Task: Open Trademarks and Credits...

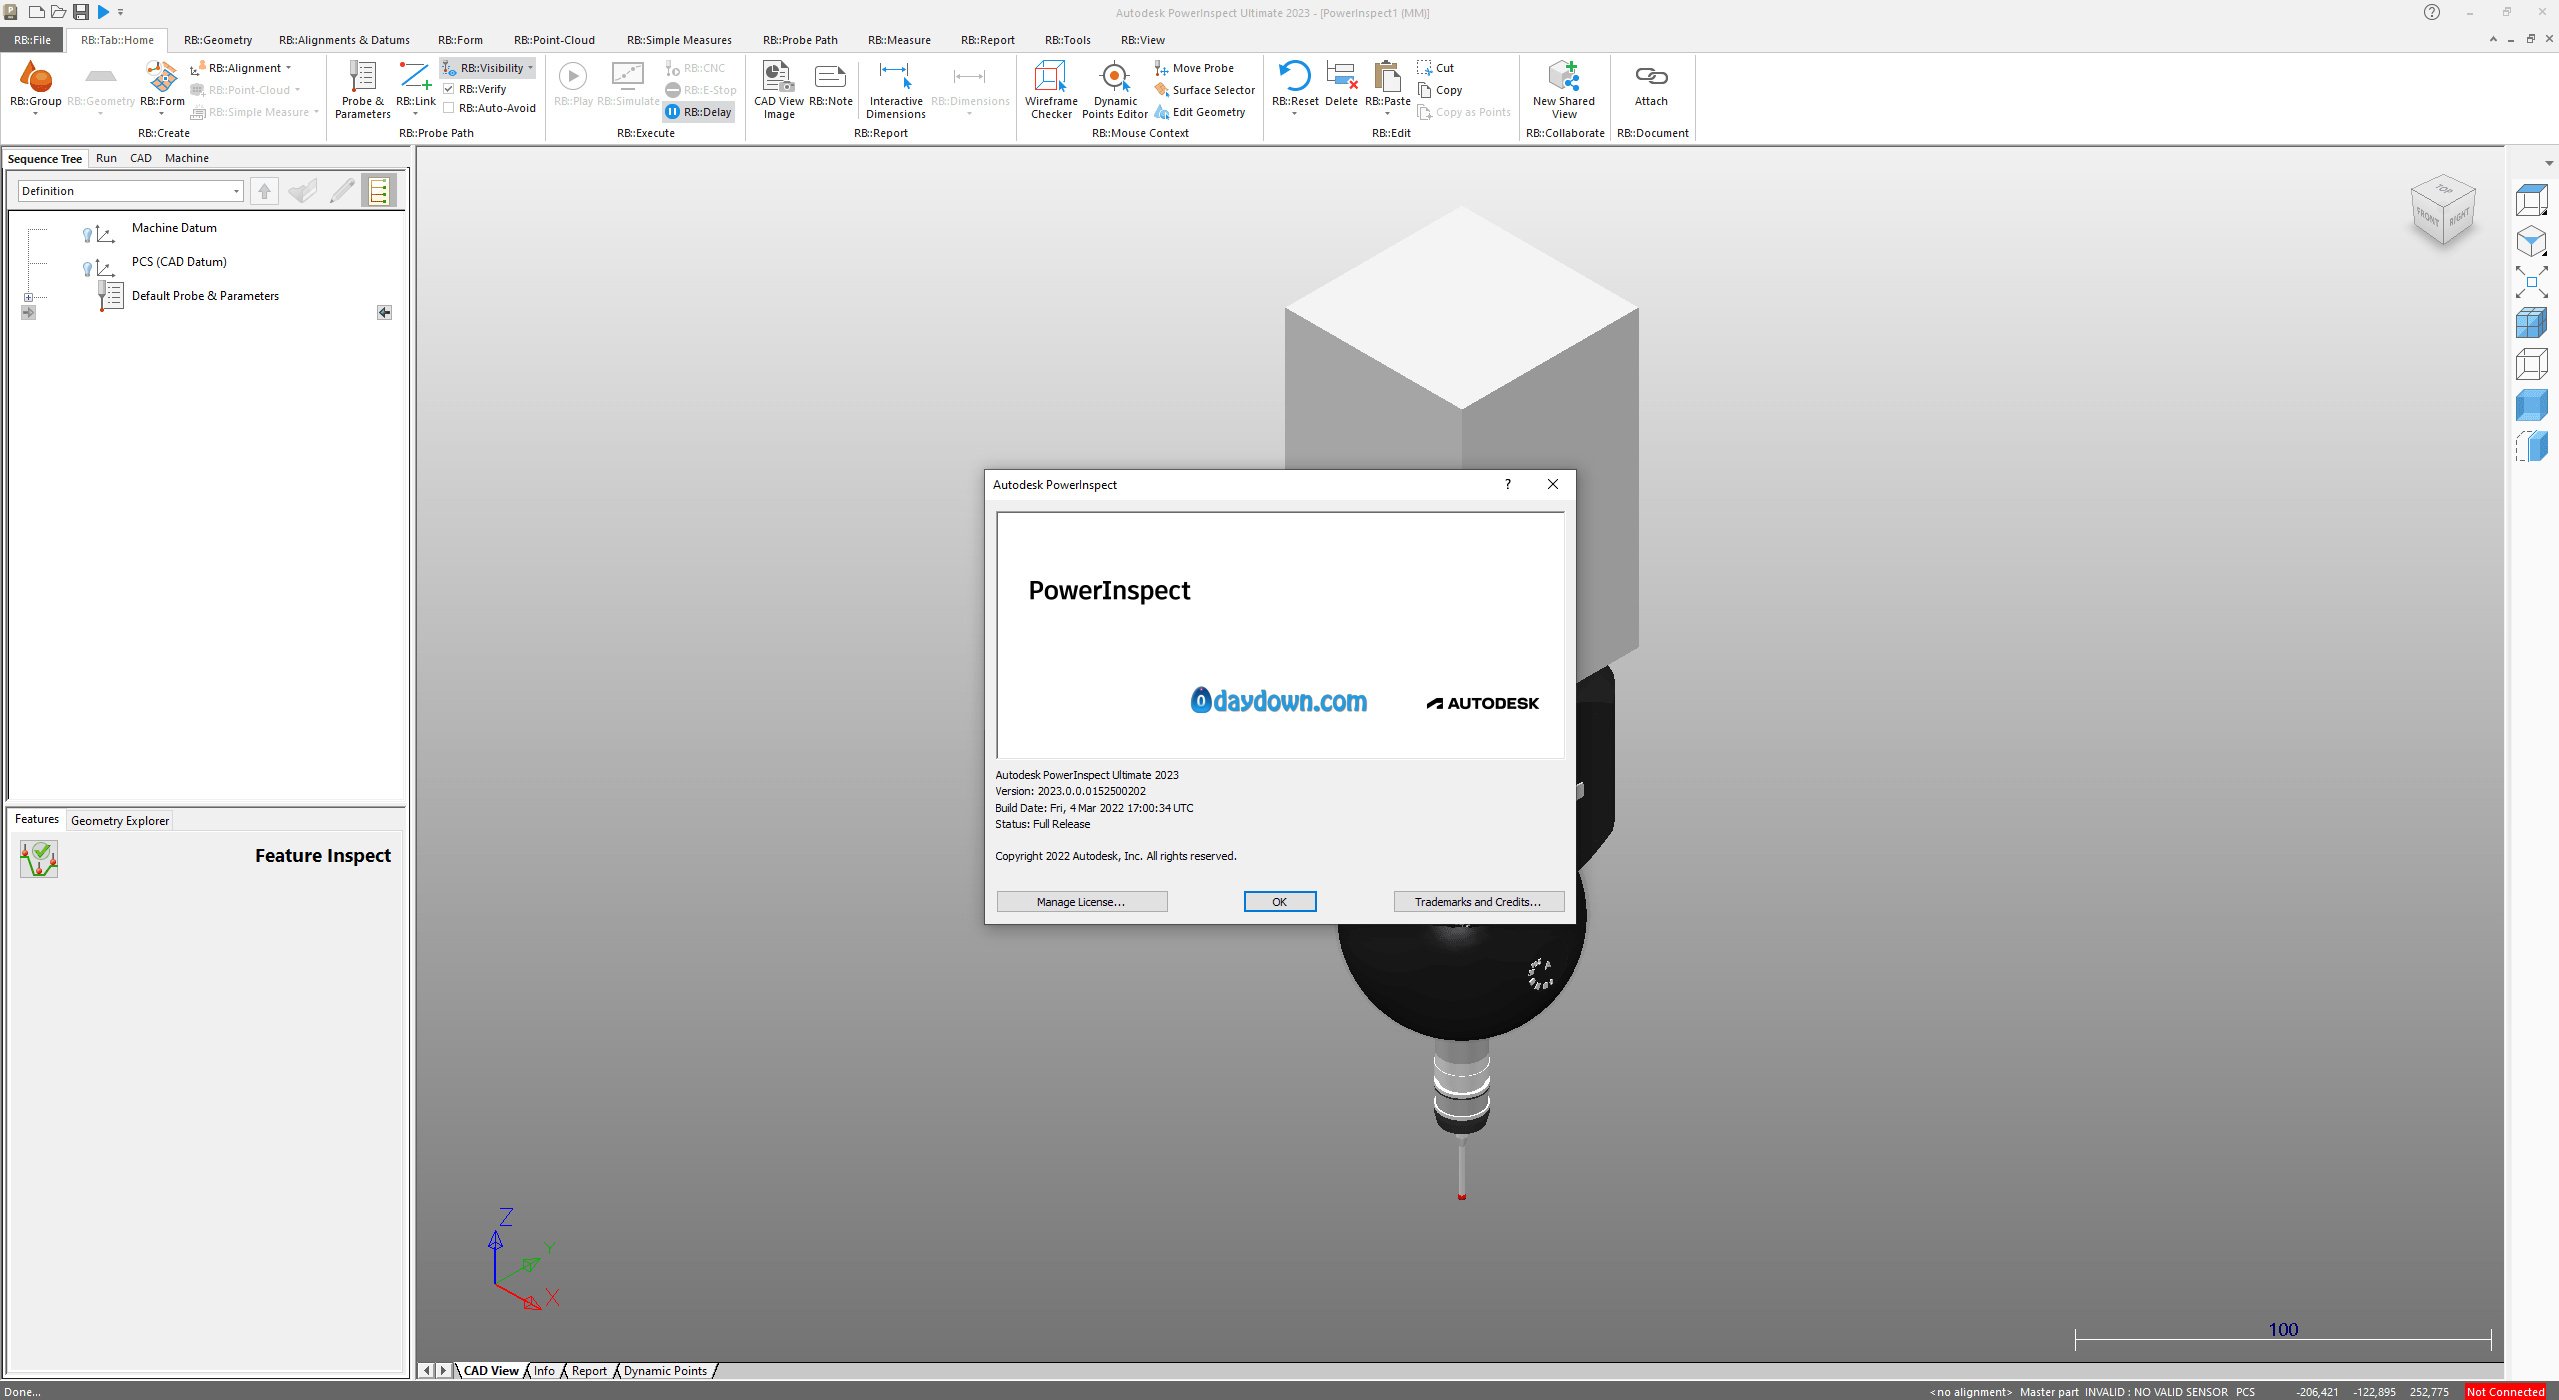Action: coord(1478,902)
